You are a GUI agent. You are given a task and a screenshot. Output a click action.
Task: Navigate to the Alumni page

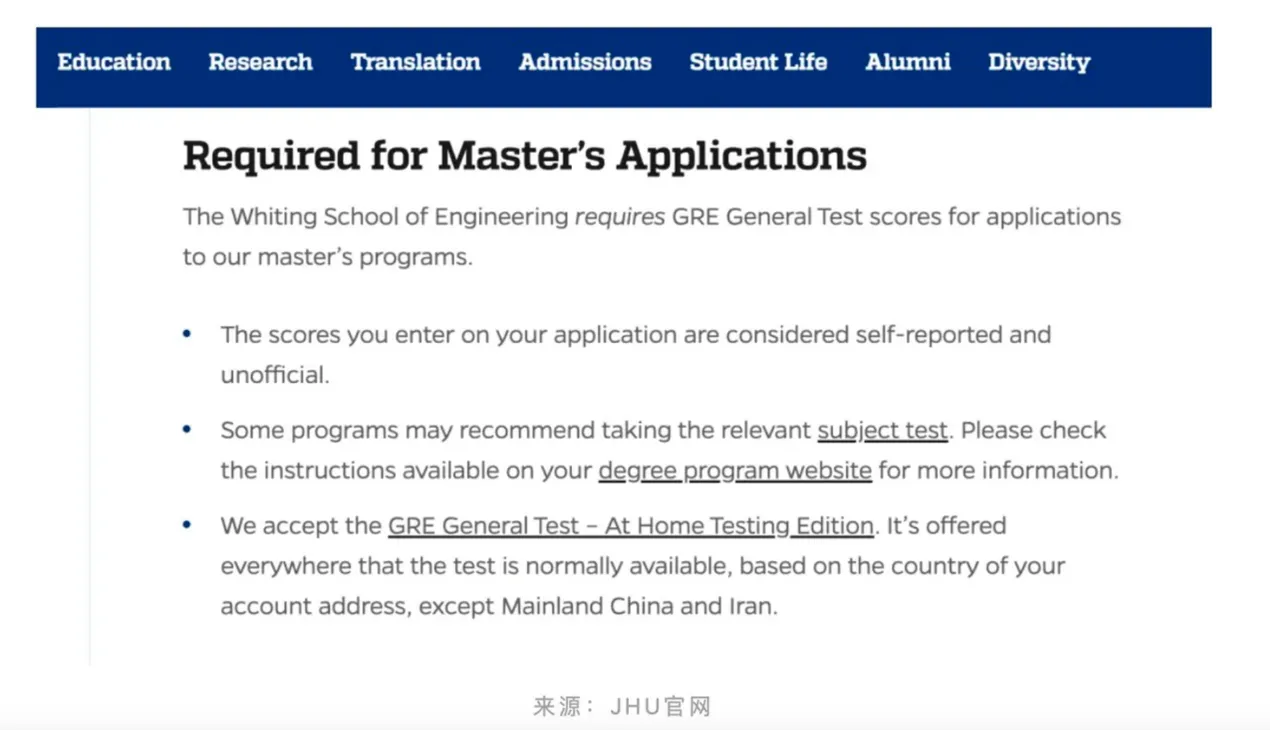pos(908,62)
